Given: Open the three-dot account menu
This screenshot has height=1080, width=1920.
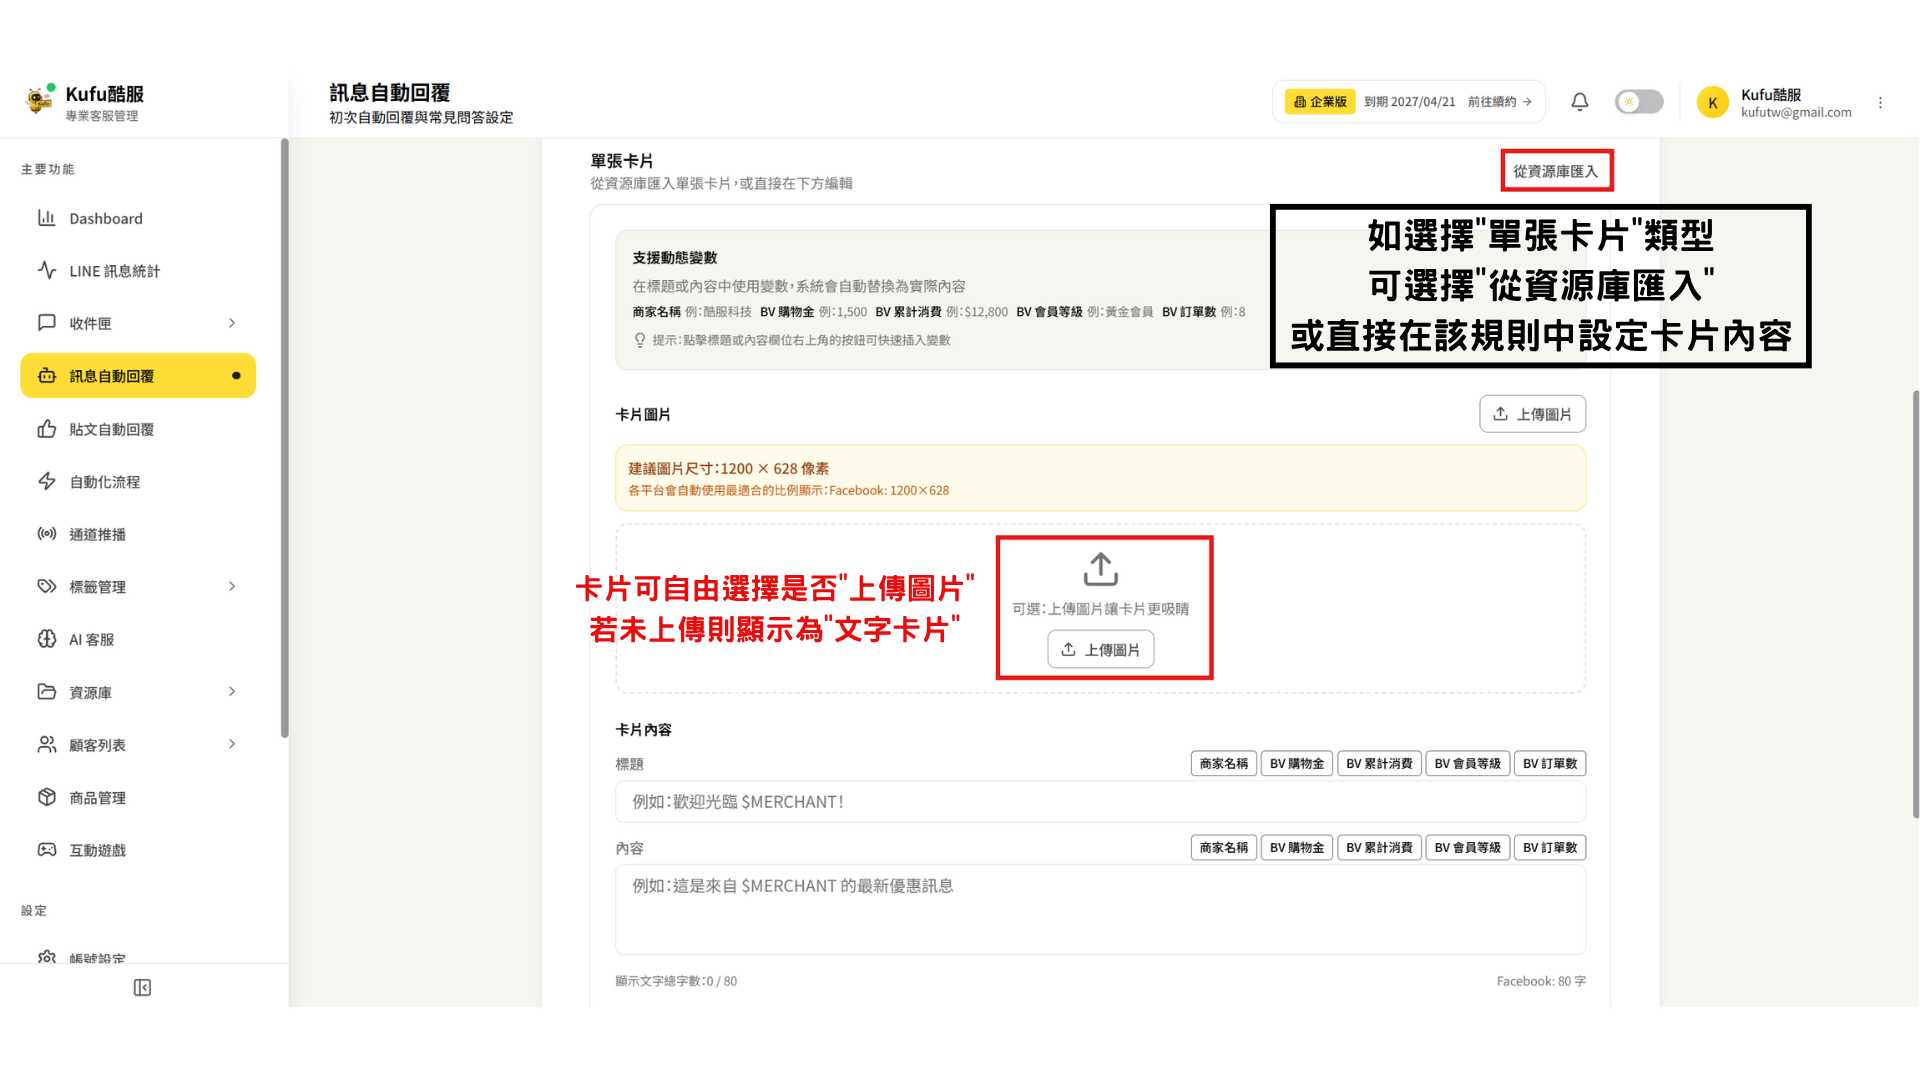Looking at the screenshot, I should (1880, 102).
